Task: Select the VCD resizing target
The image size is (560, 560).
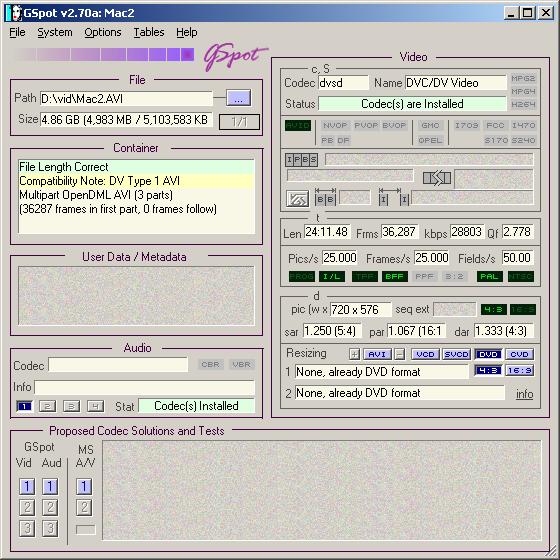Action: (x=425, y=354)
